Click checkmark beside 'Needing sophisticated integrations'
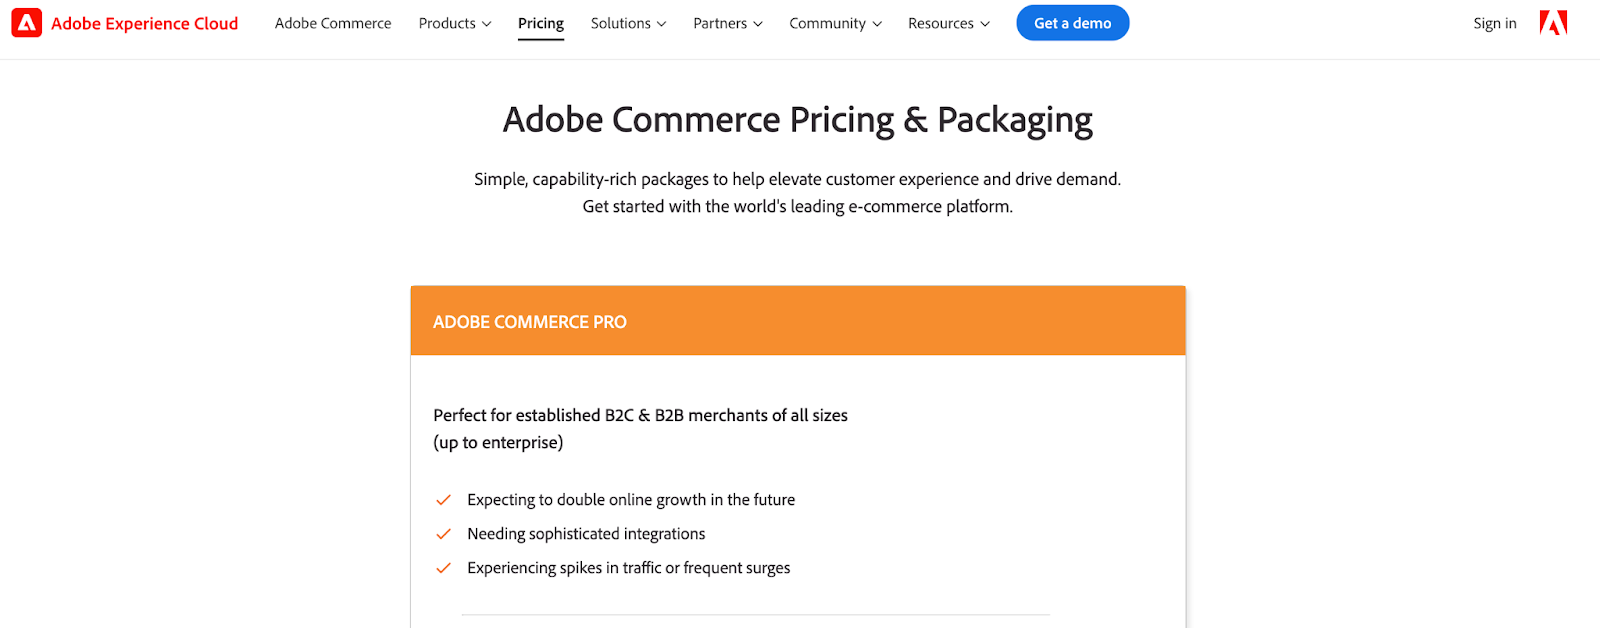Screen dimensions: 1600x628 (443, 534)
